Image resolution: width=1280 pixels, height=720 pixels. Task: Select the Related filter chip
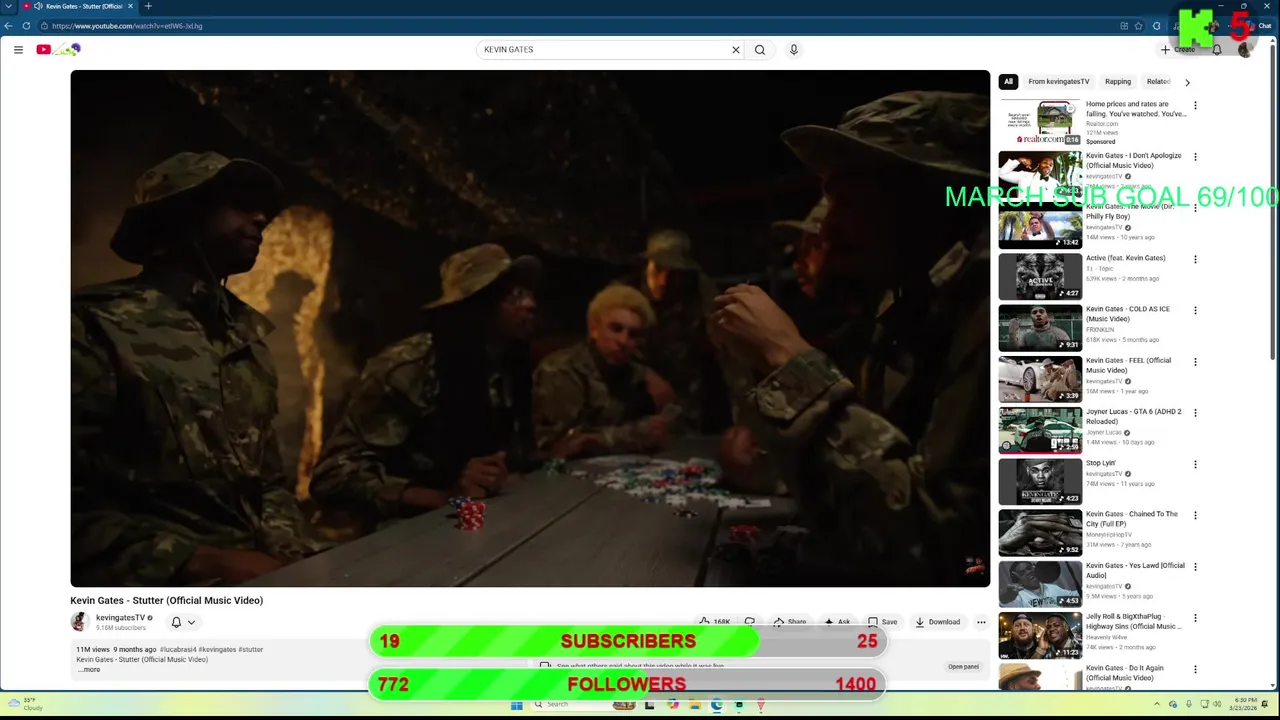click(1158, 82)
